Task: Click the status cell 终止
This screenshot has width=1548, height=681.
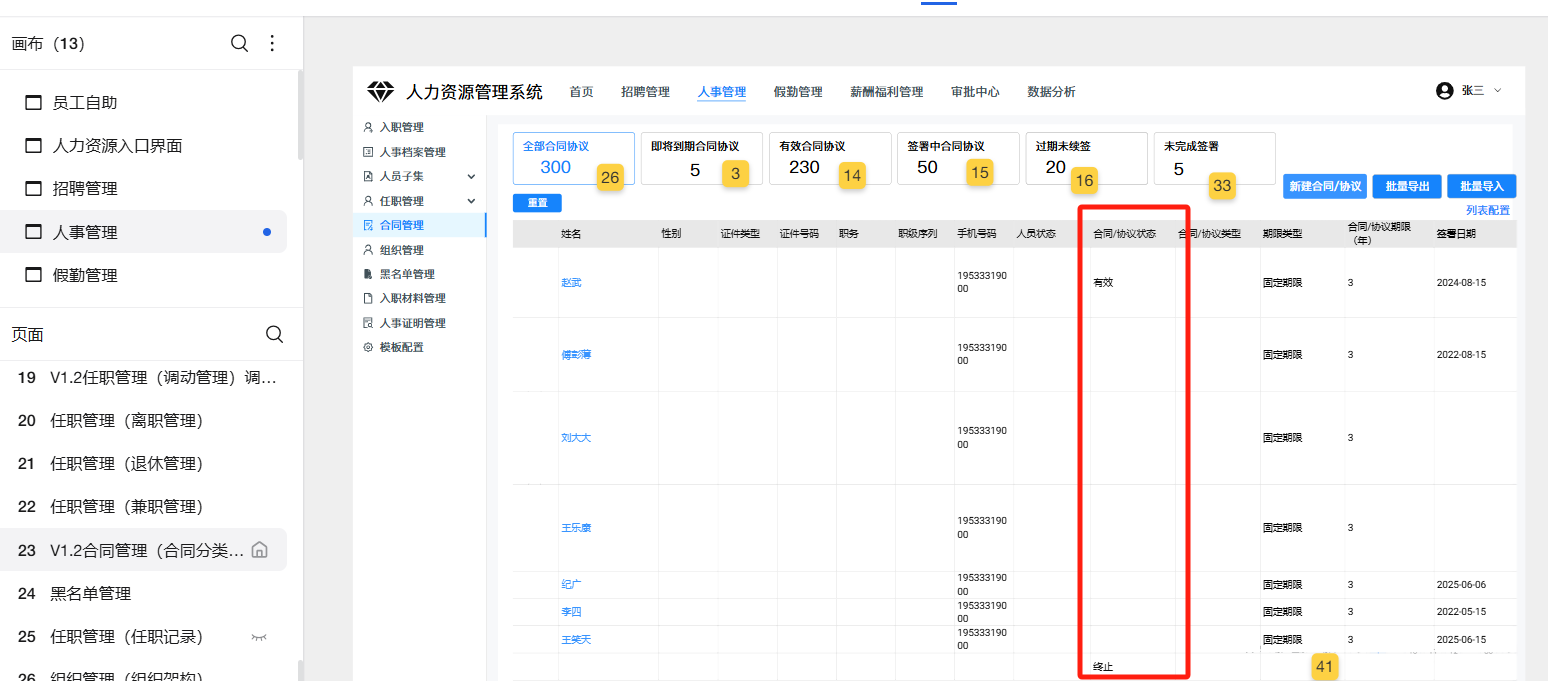Action: click(x=1103, y=667)
